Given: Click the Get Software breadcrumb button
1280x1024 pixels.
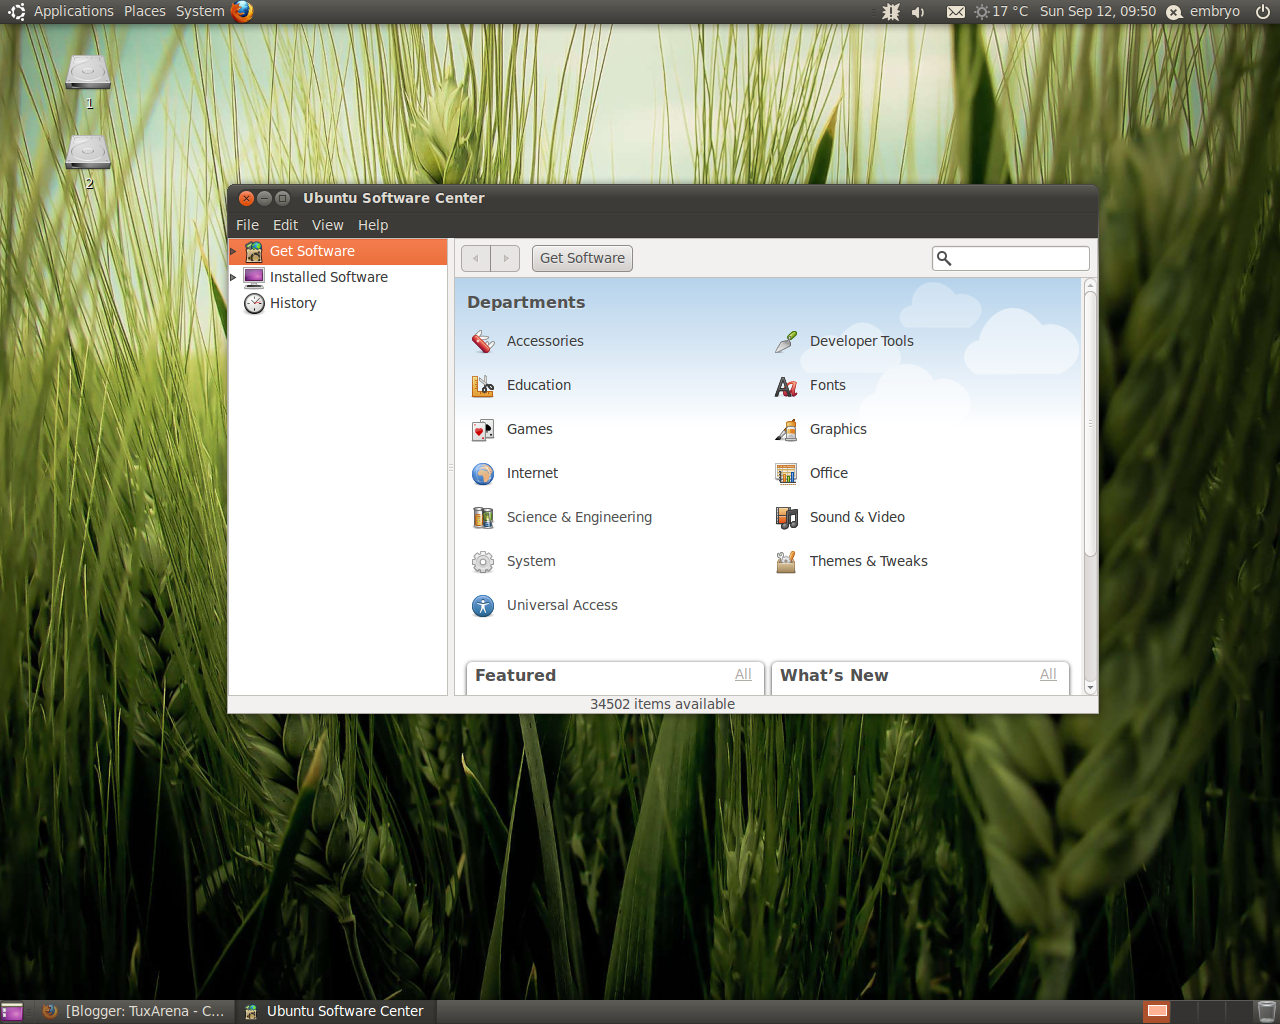Looking at the screenshot, I should tap(582, 258).
